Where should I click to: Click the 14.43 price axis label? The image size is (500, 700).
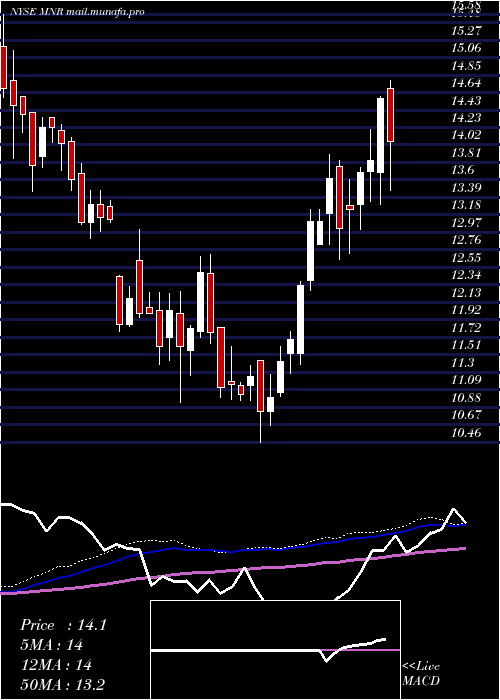(467, 101)
